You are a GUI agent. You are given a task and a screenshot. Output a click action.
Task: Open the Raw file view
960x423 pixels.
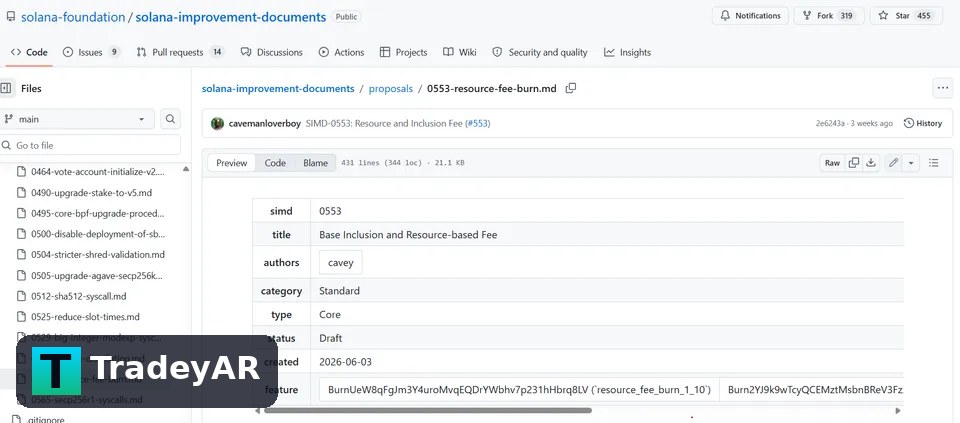click(832, 163)
